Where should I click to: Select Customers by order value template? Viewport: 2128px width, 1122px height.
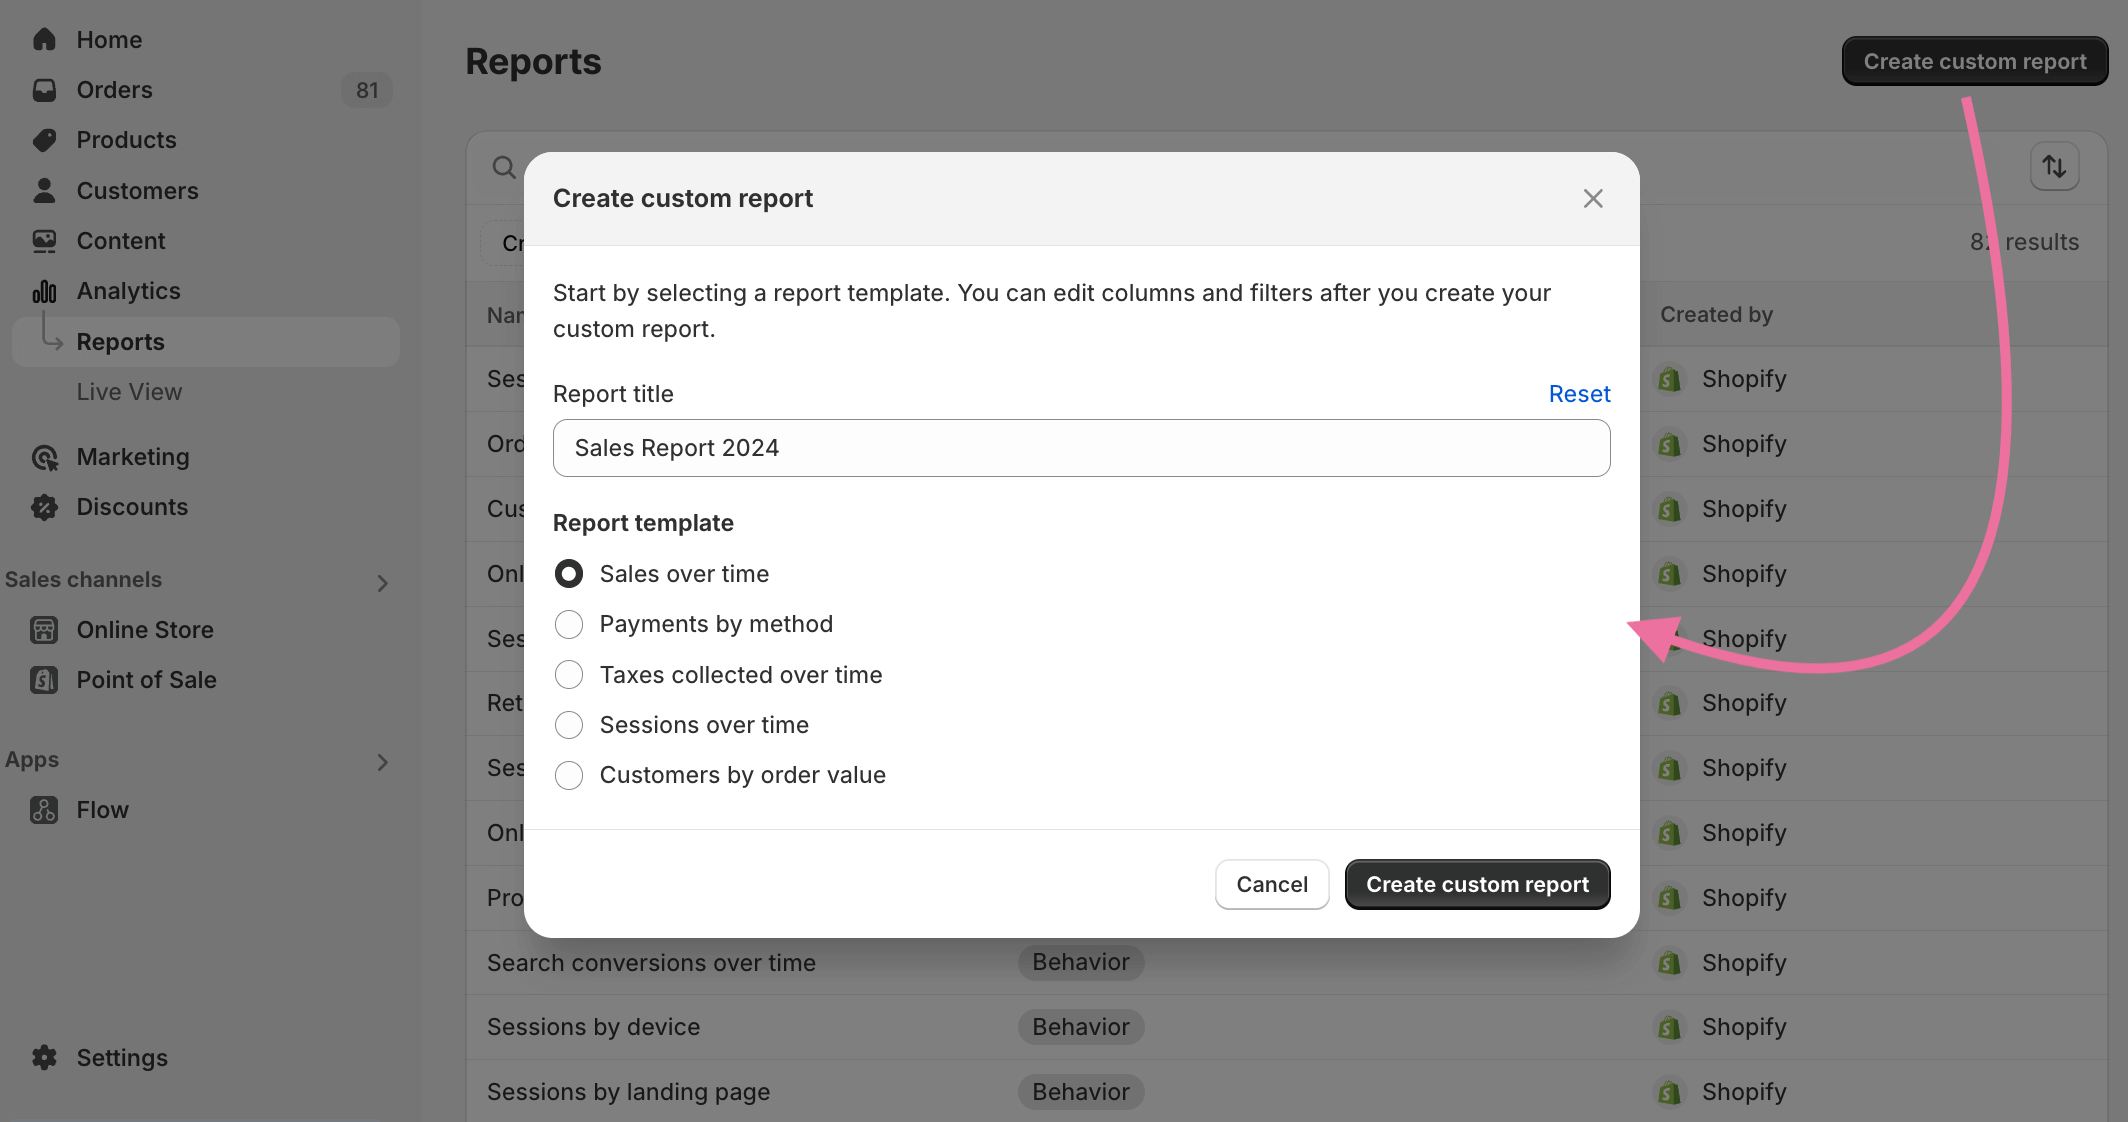(x=569, y=775)
